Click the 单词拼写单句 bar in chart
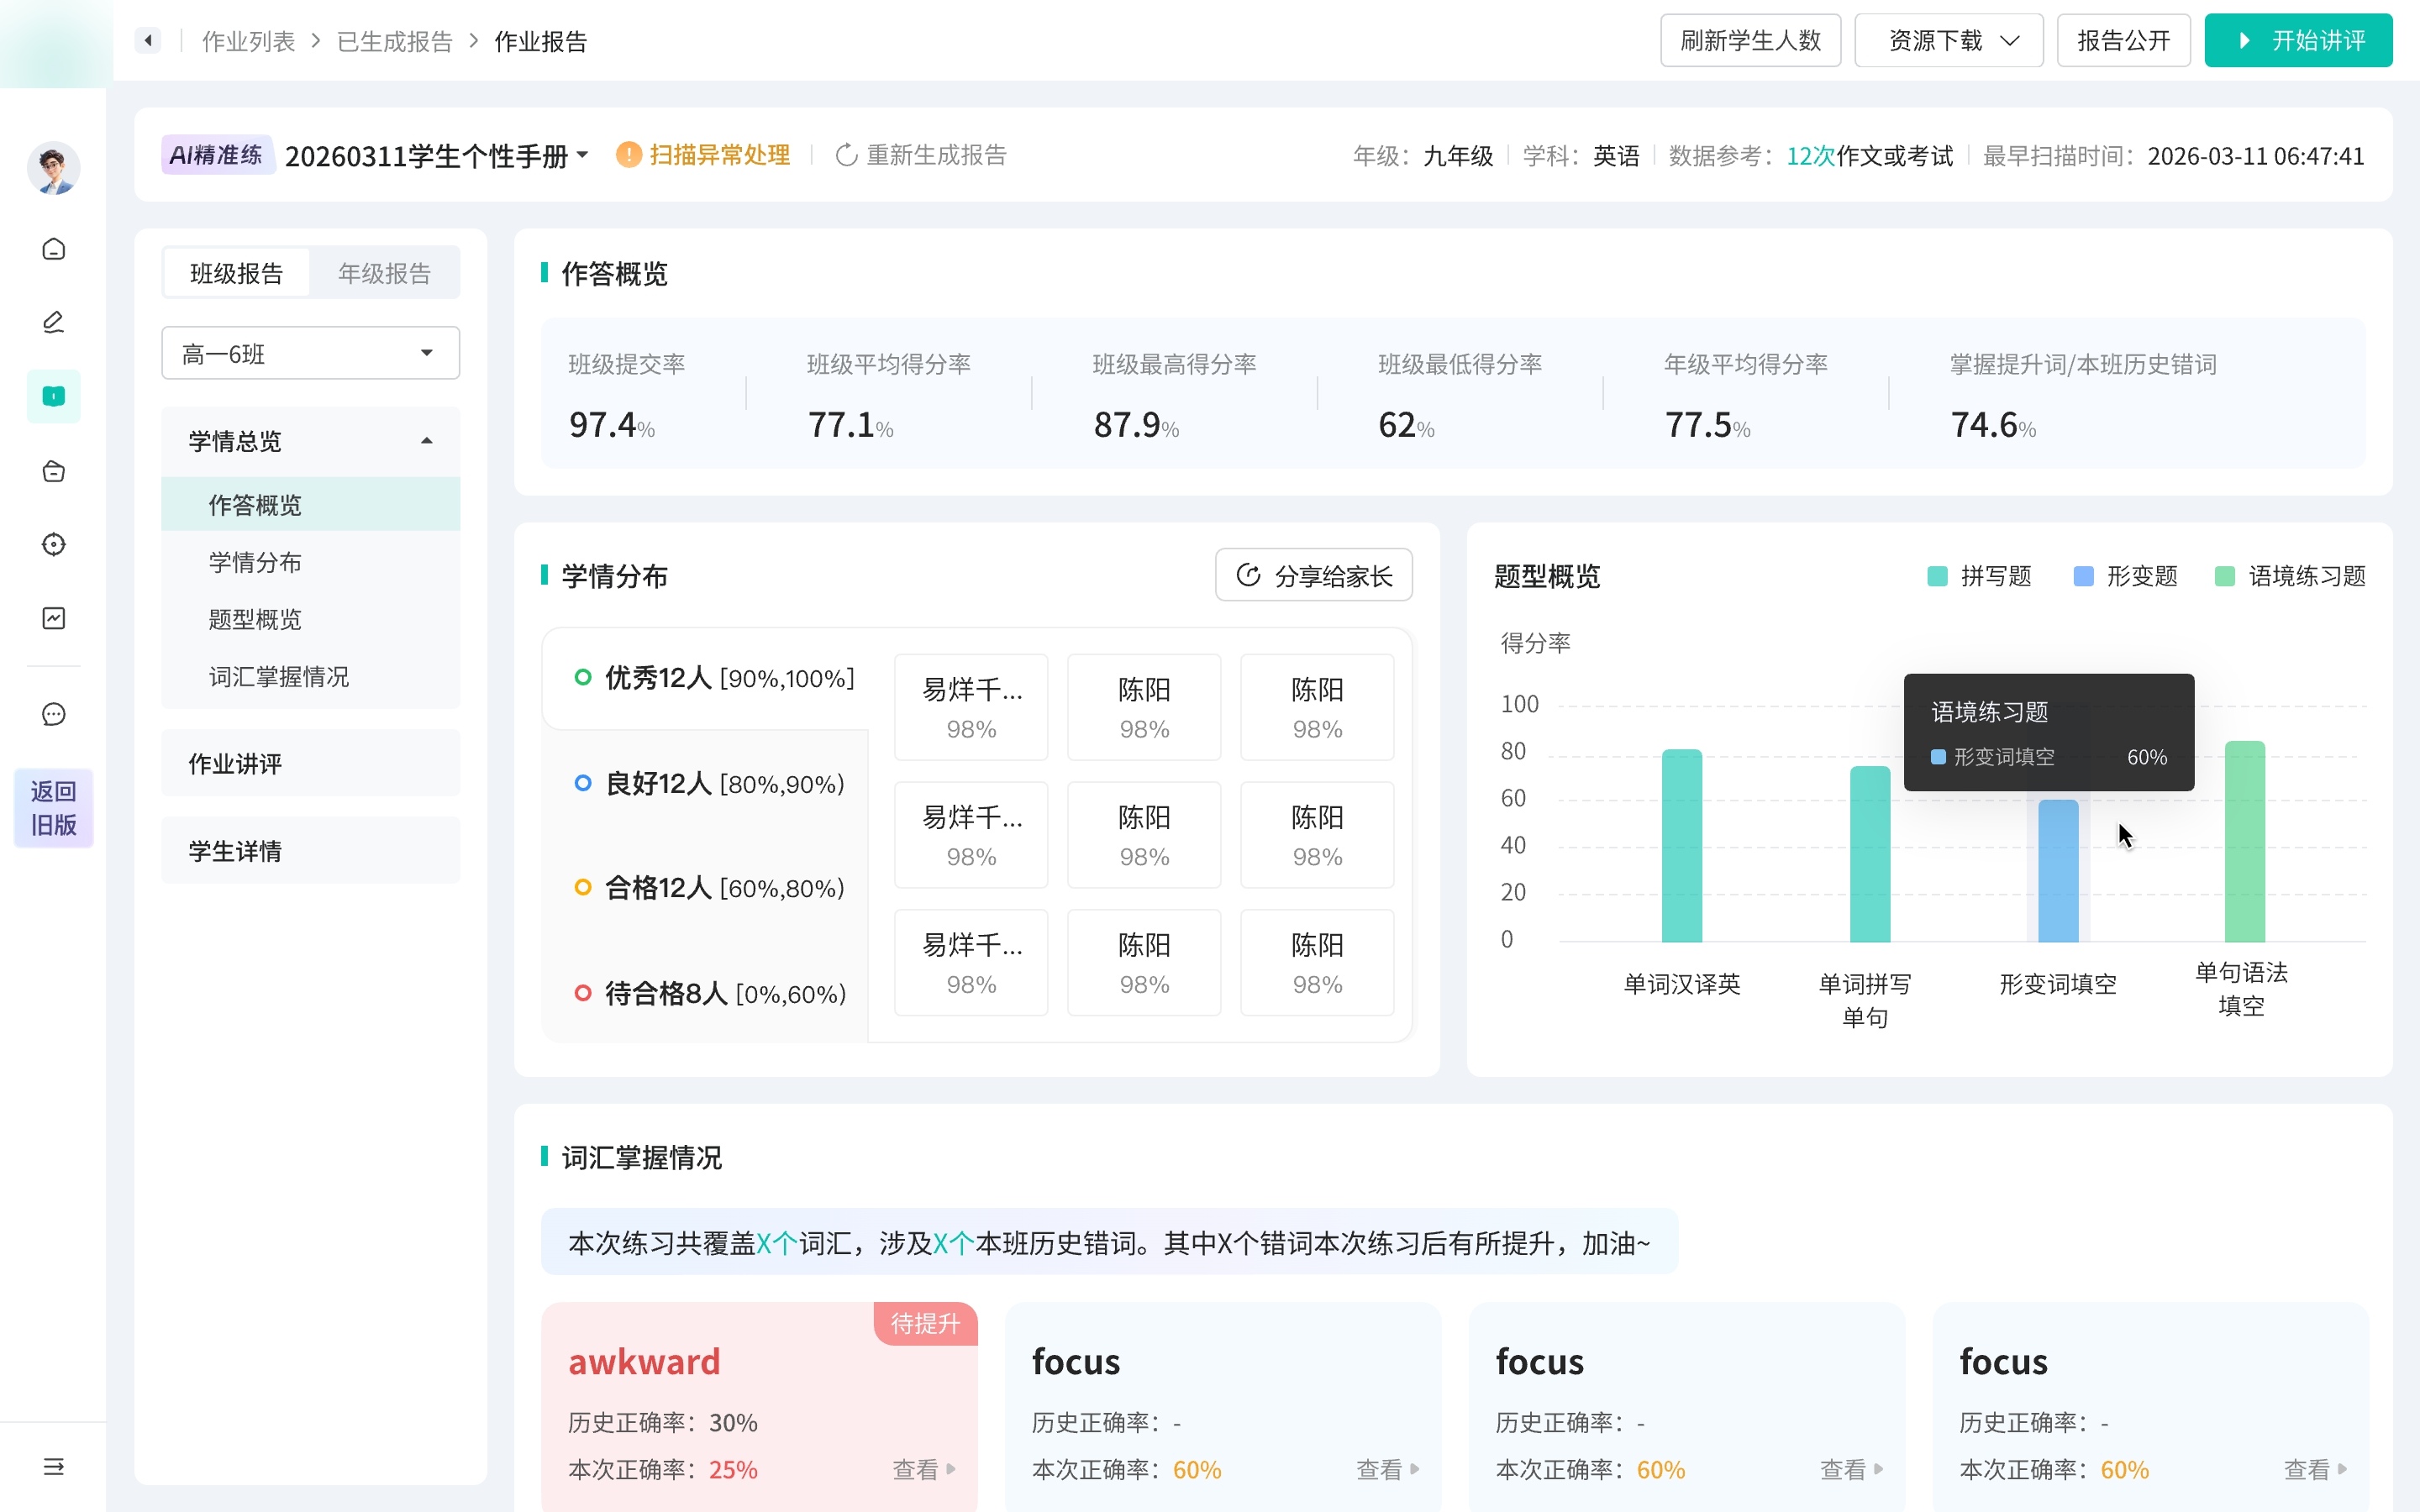 [x=1870, y=854]
